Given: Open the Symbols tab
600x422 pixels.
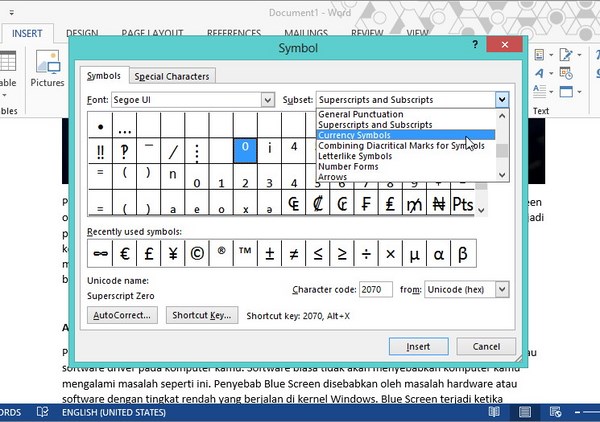Looking at the screenshot, I should click(104, 76).
